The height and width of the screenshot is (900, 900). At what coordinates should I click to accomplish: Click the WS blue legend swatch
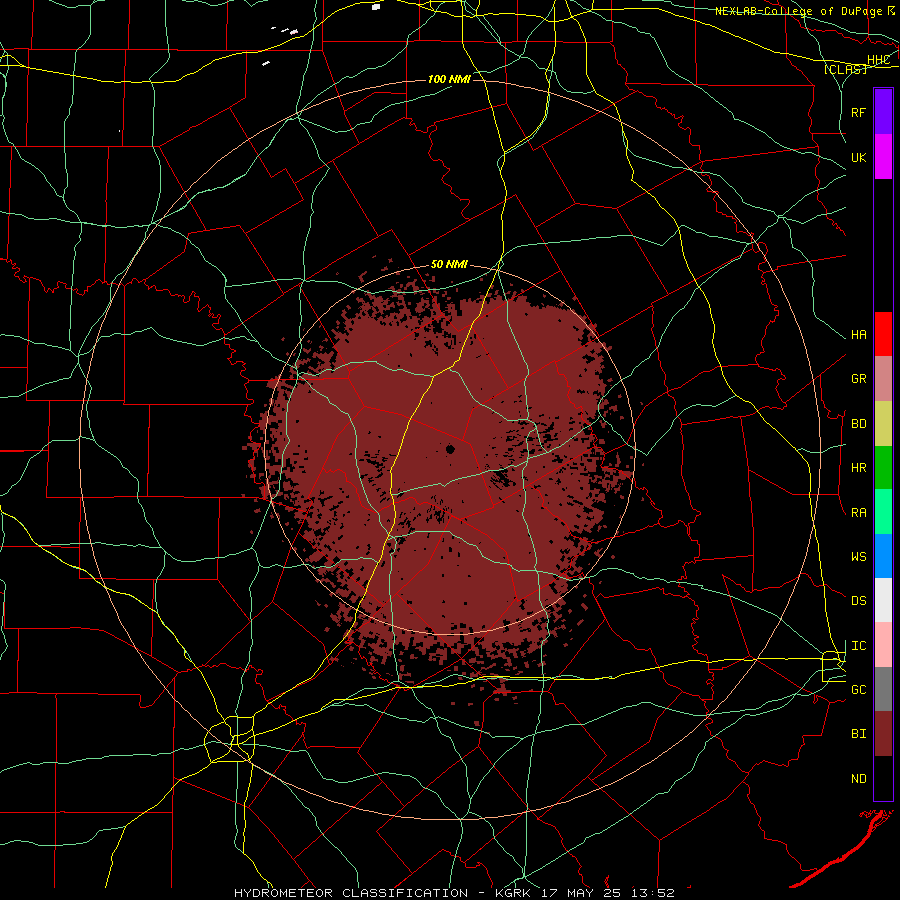point(883,556)
